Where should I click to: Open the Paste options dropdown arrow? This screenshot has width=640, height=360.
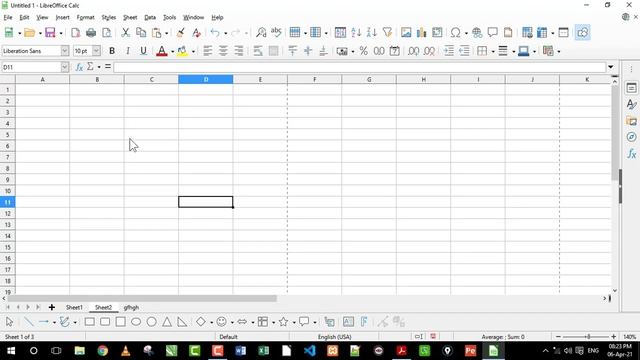coord(166,33)
